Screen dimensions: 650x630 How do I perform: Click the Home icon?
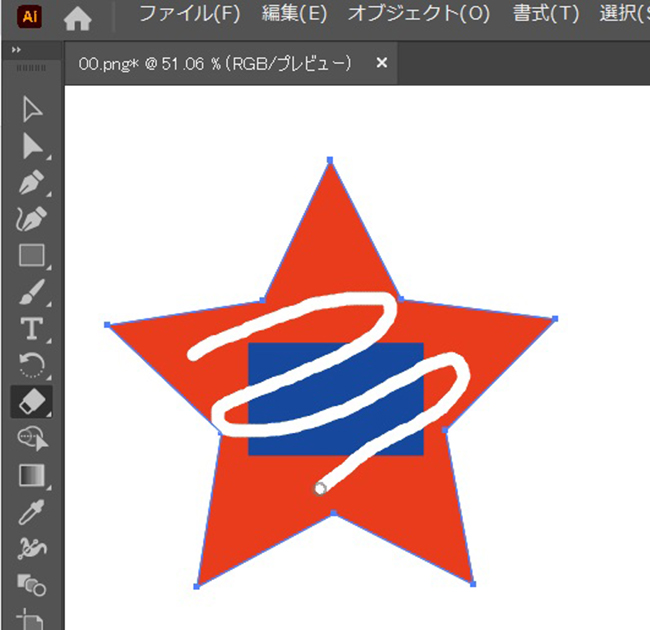click(78, 18)
